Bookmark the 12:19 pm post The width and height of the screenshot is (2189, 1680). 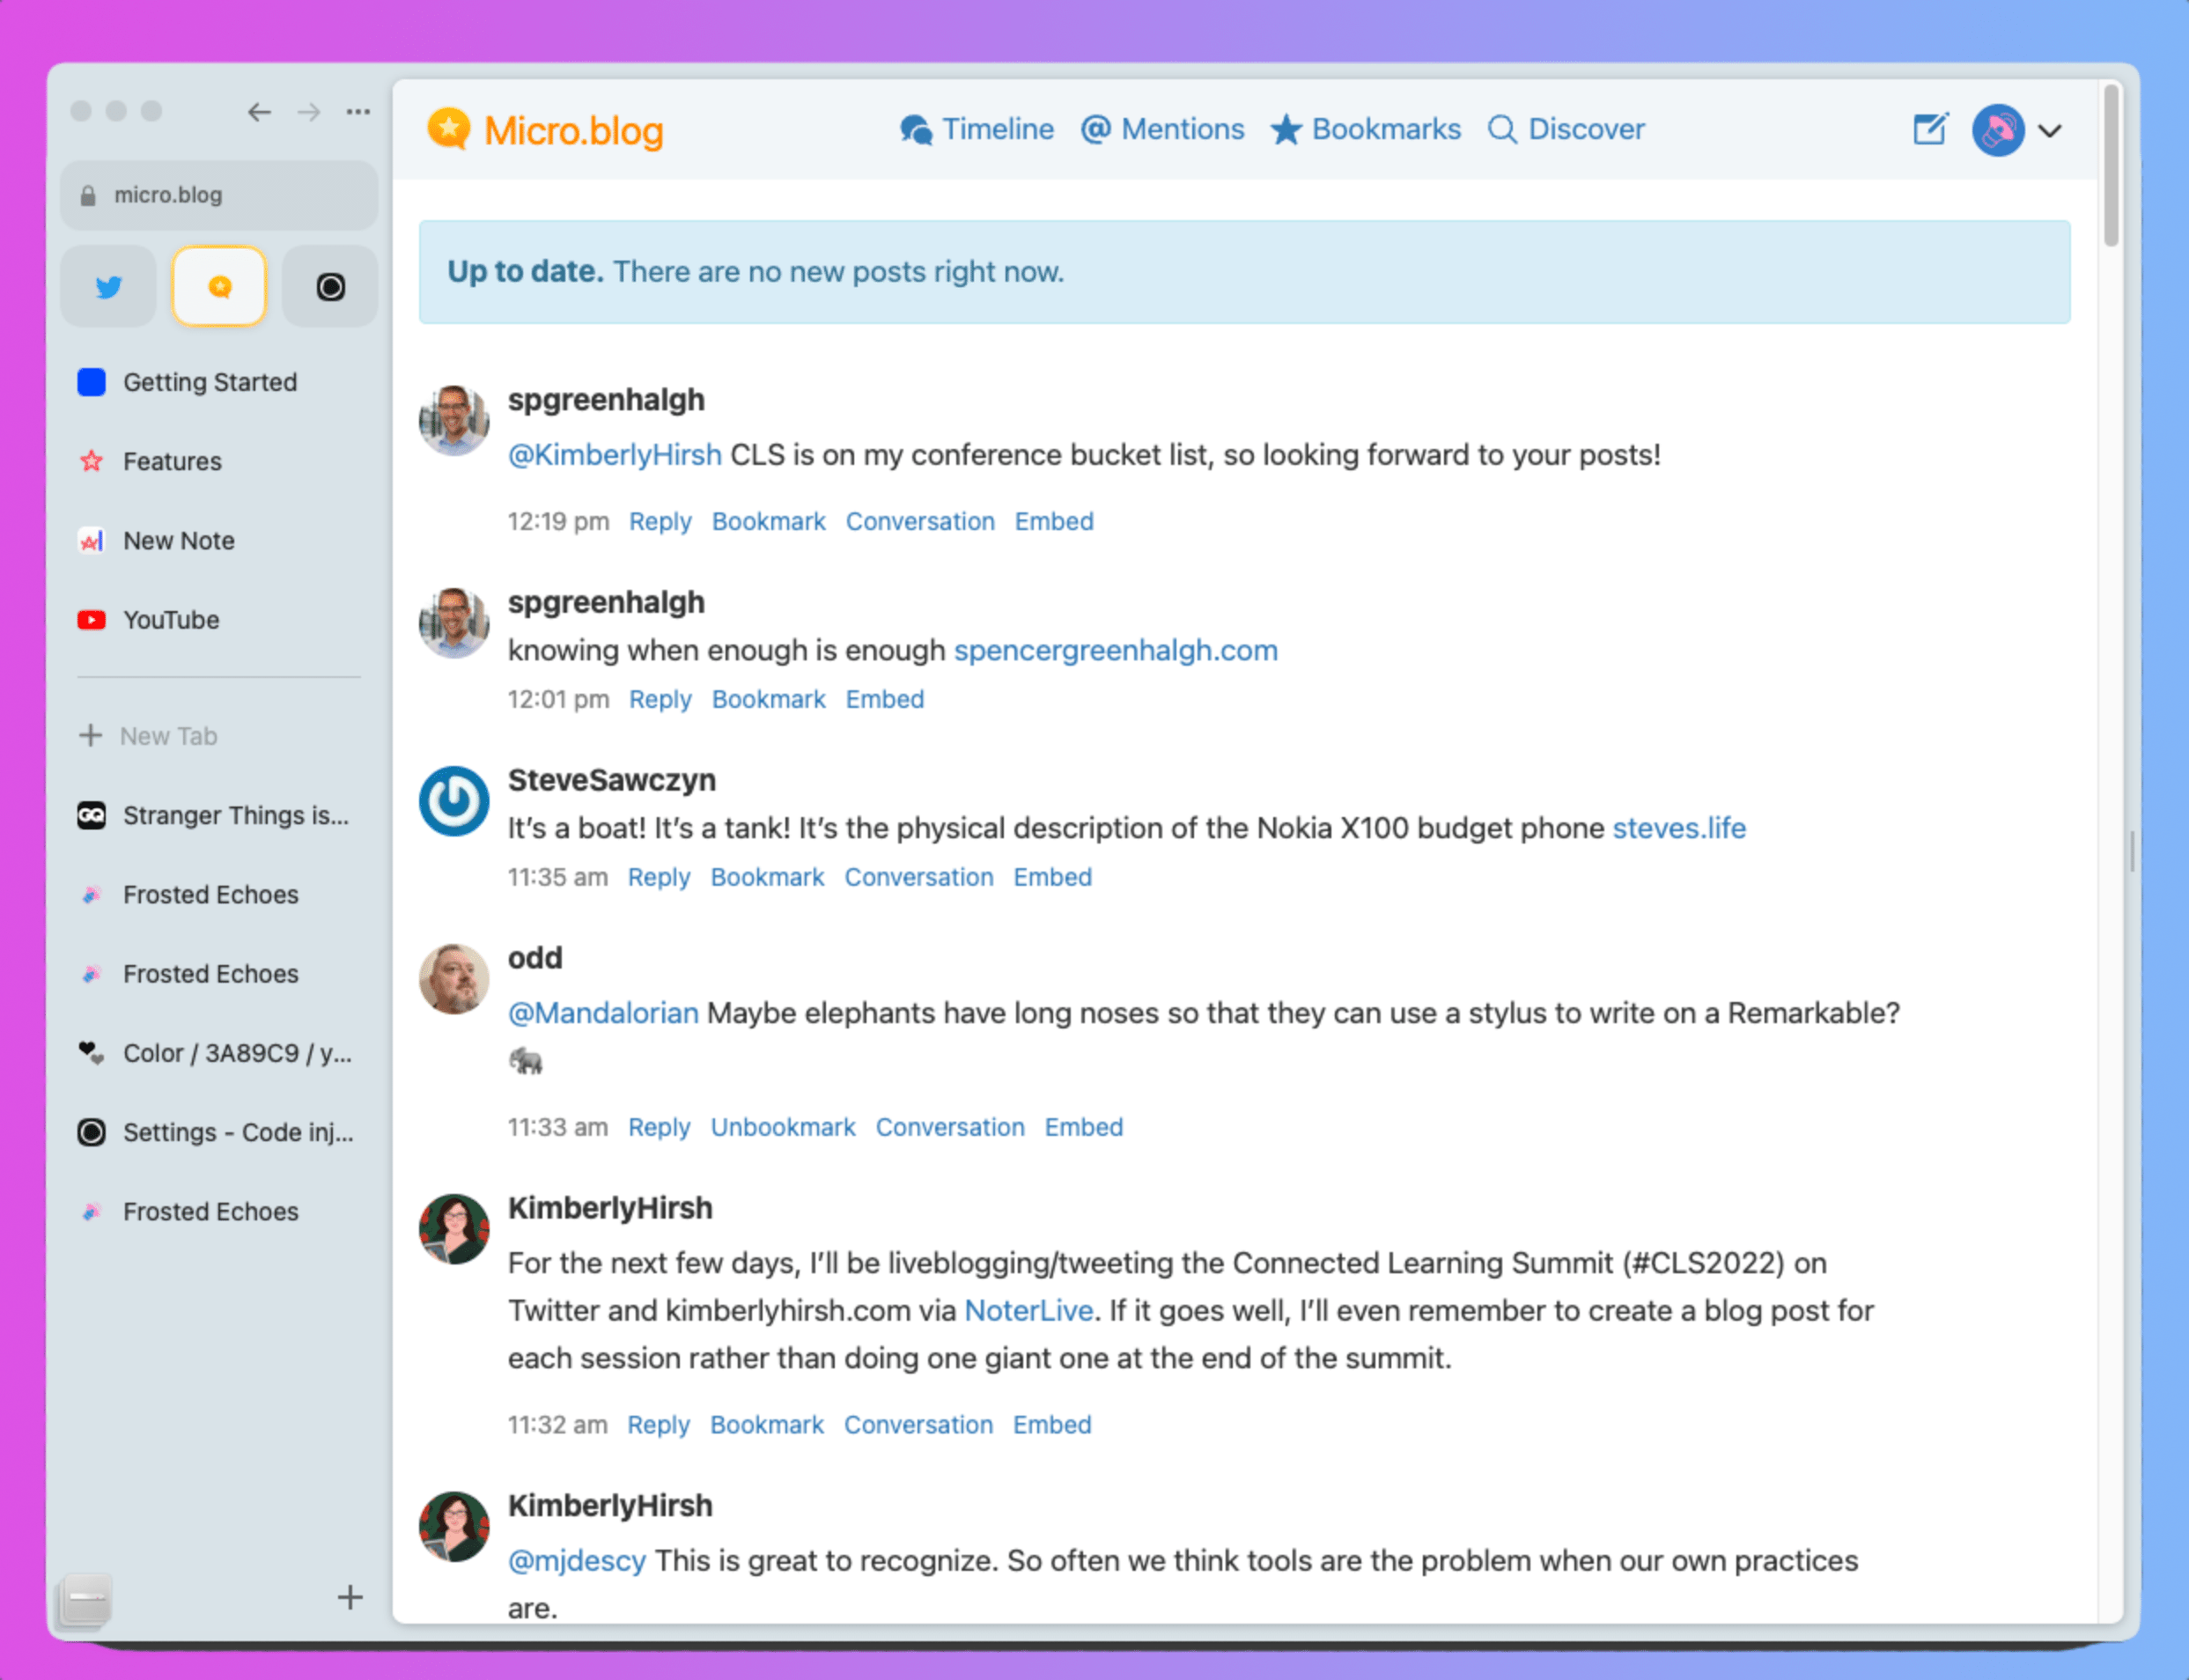pyautogui.click(x=769, y=521)
